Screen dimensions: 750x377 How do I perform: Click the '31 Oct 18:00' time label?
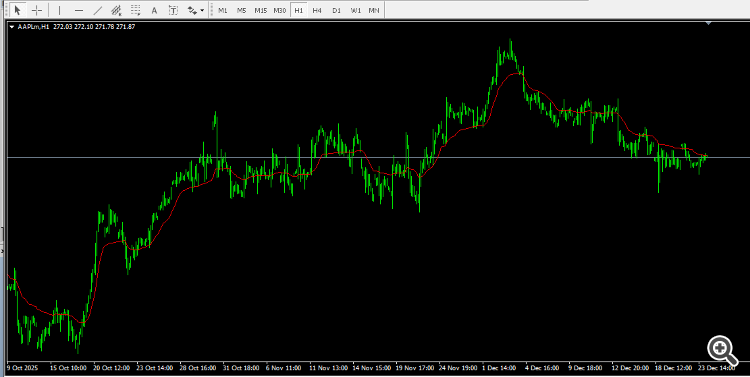tap(241, 368)
